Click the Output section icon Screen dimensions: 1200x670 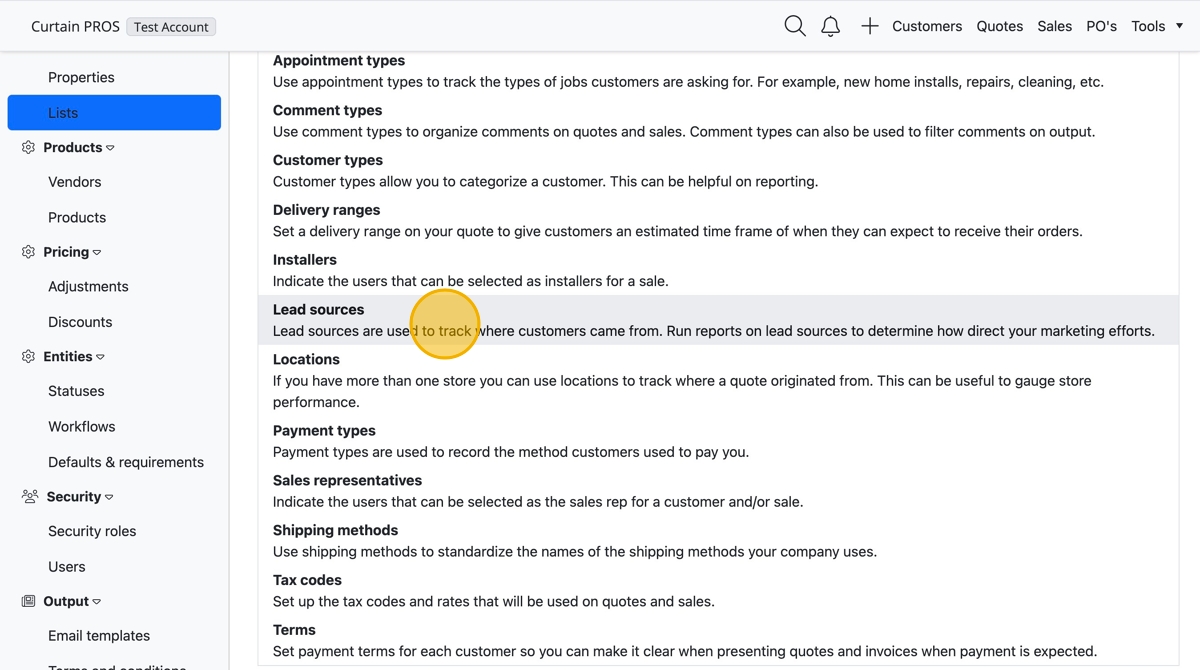(28, 601)
